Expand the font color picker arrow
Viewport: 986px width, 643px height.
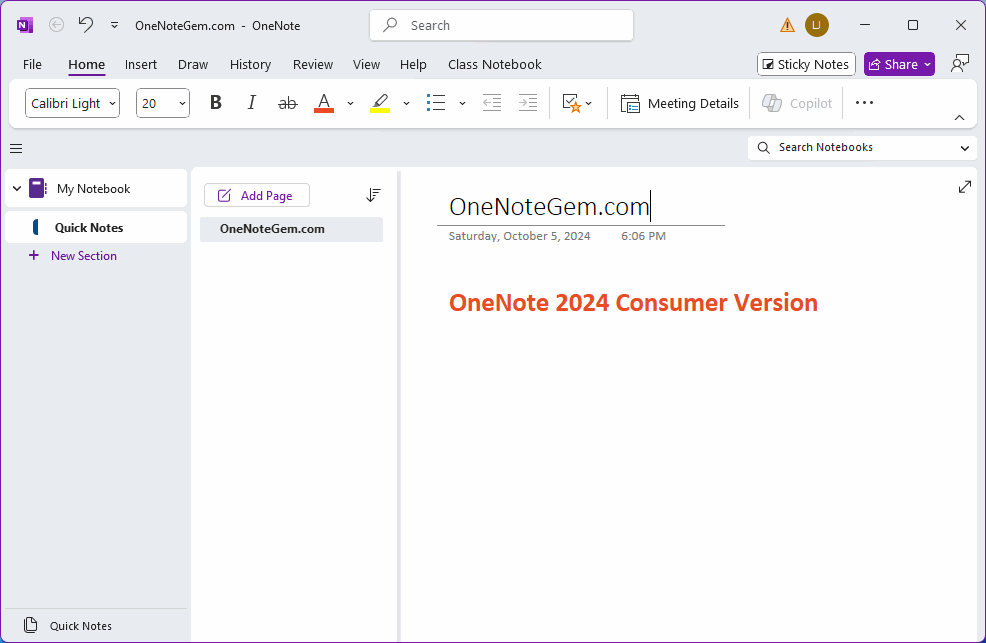350,103
